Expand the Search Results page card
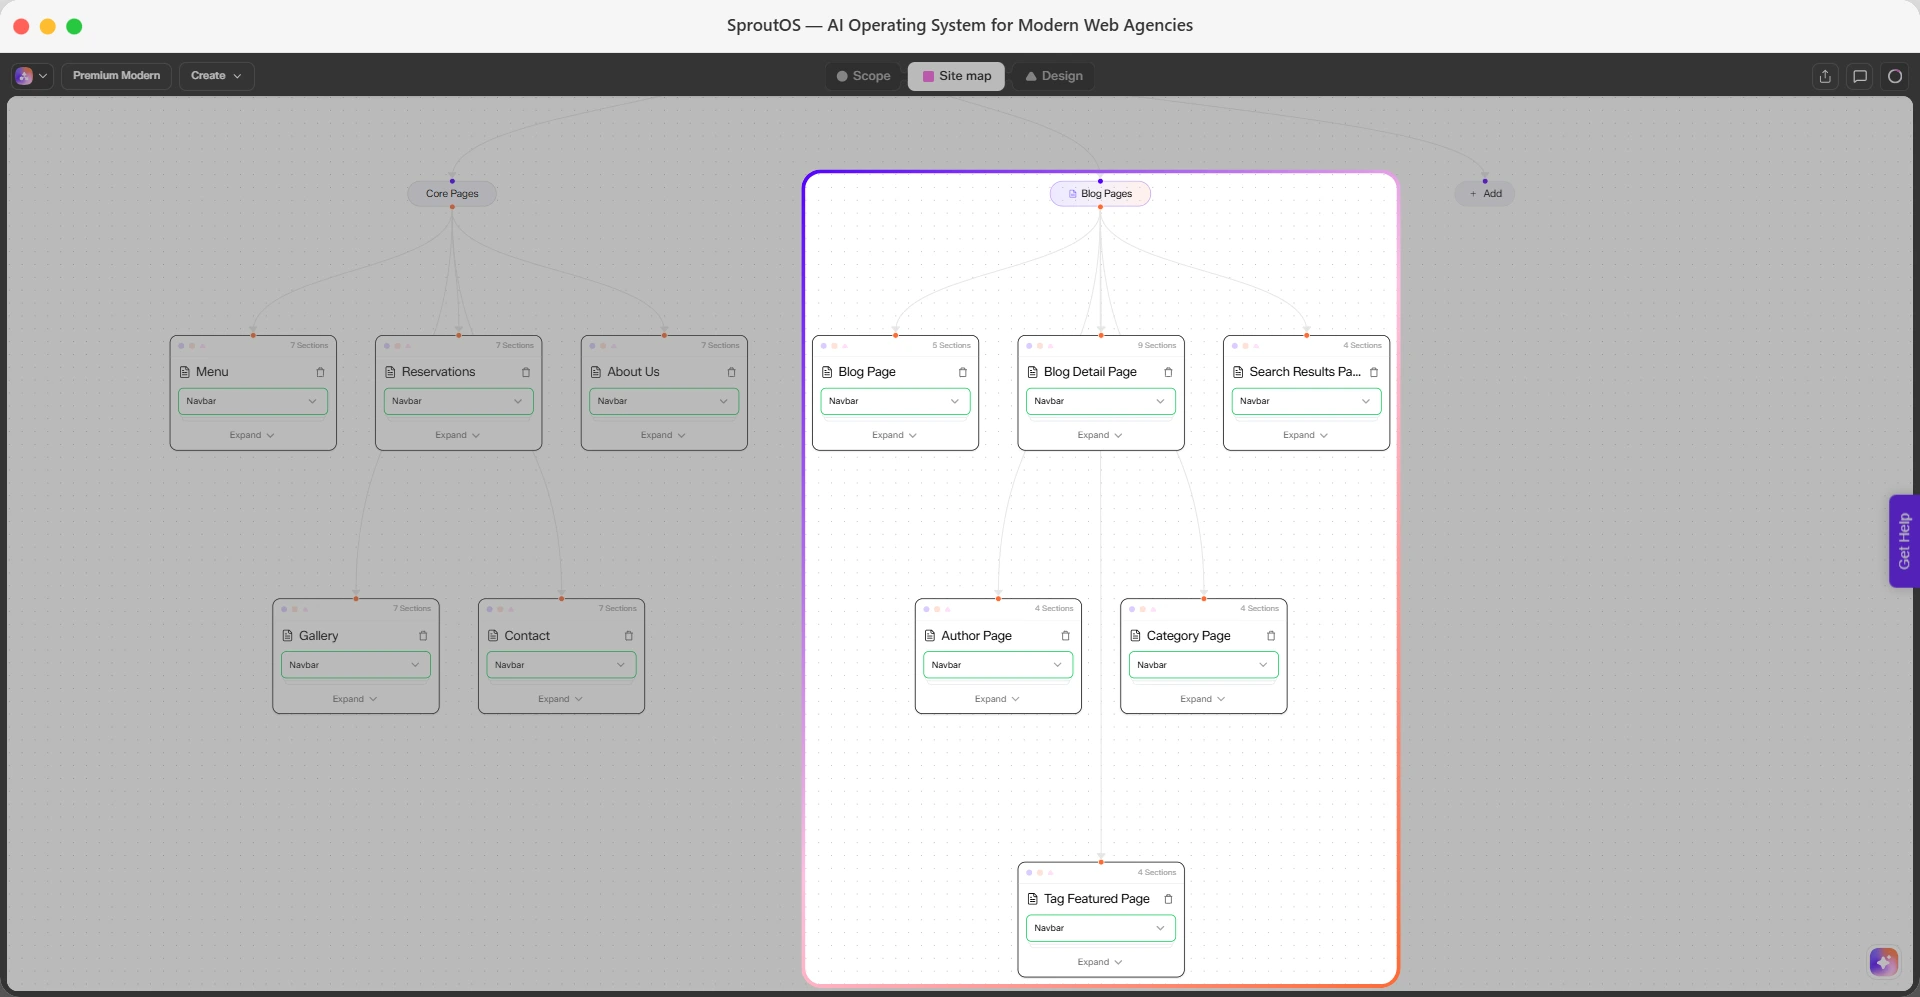The height and width of the screenshot is (997, 1920). pyautogui.click(x=1306, y=435)
